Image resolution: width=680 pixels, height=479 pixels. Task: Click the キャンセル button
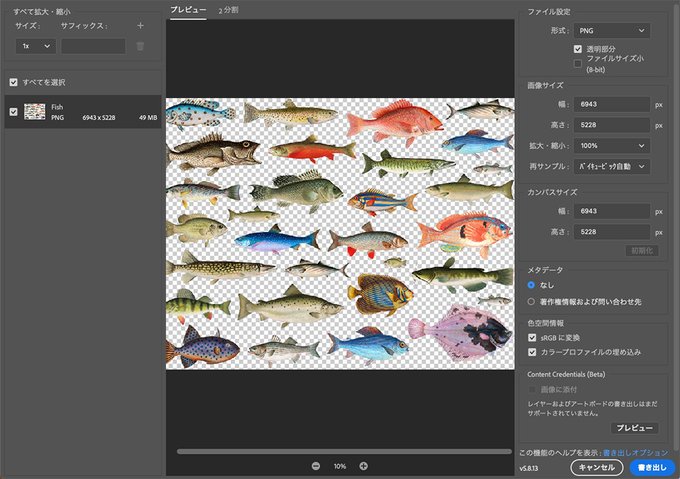[x=596, y=467]
